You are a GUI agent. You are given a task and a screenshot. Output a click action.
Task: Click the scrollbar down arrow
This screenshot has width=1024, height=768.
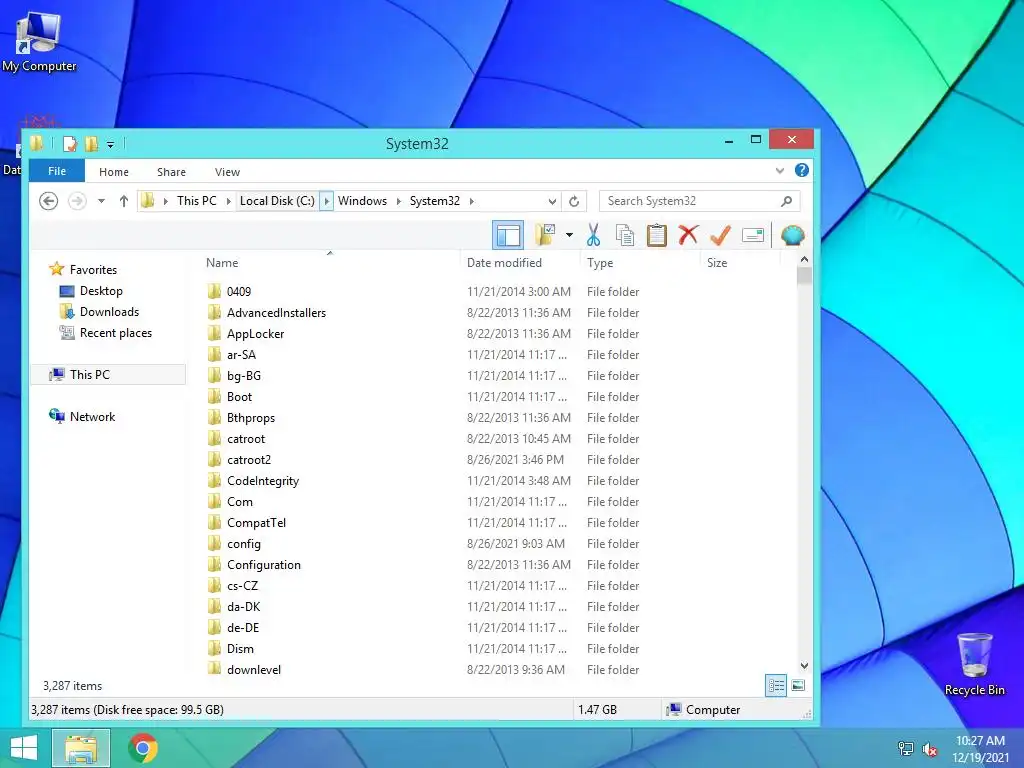click(805, 665)
